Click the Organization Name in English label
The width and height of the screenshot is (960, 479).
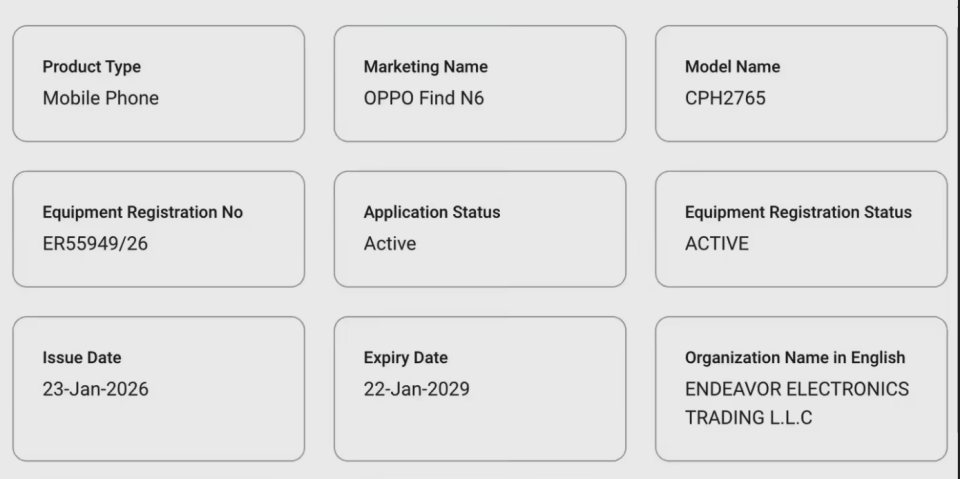[x=794, y=358]
